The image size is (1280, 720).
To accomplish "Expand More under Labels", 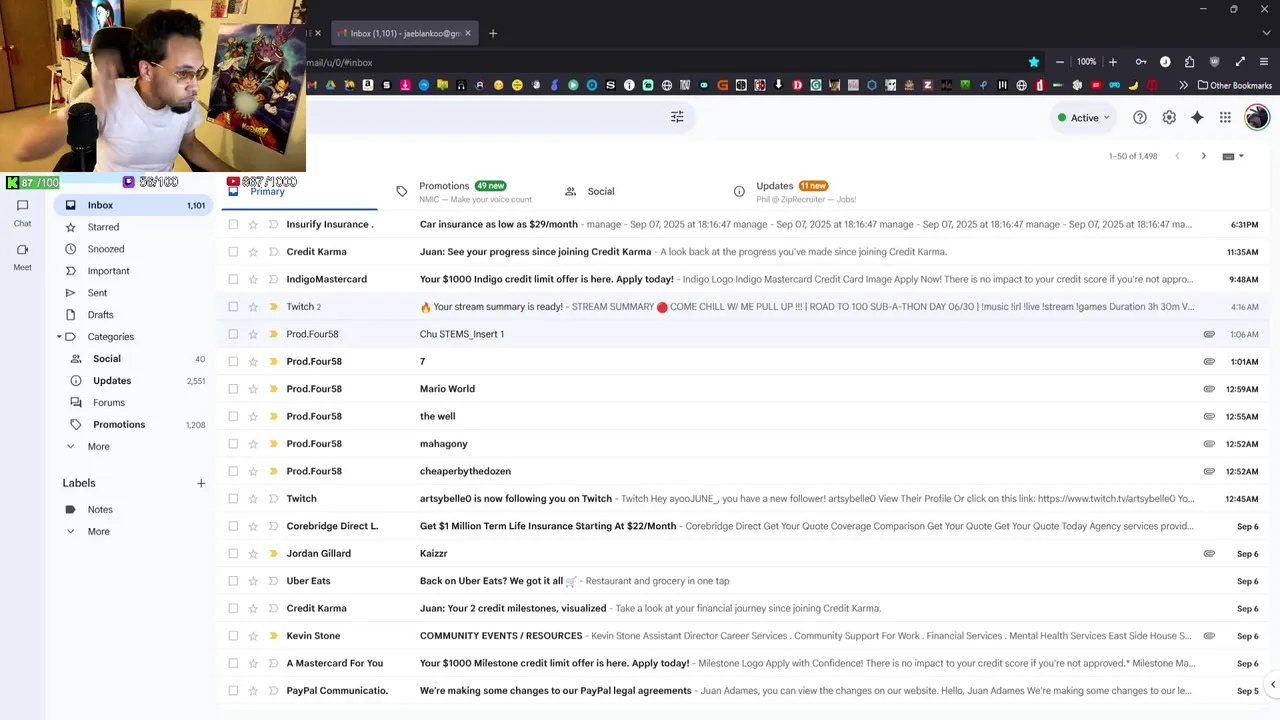I will pyautogui.click(x=98, y=532).
